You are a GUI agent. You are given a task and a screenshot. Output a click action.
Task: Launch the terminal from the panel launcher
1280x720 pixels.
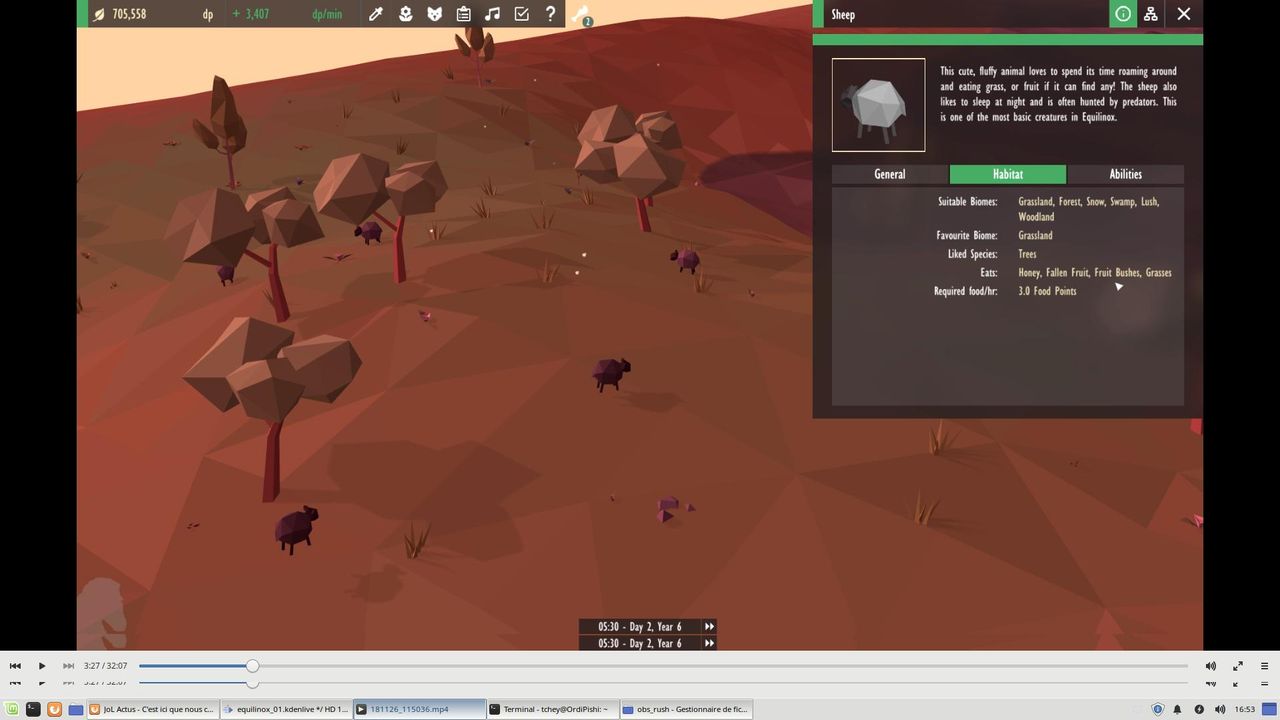tap(32, 709)
